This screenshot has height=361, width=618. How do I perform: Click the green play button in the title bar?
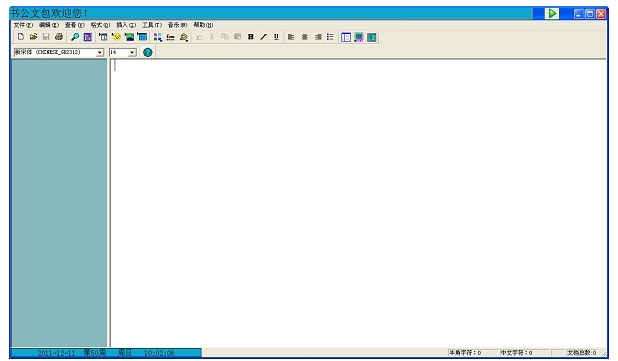coord(552,14)
